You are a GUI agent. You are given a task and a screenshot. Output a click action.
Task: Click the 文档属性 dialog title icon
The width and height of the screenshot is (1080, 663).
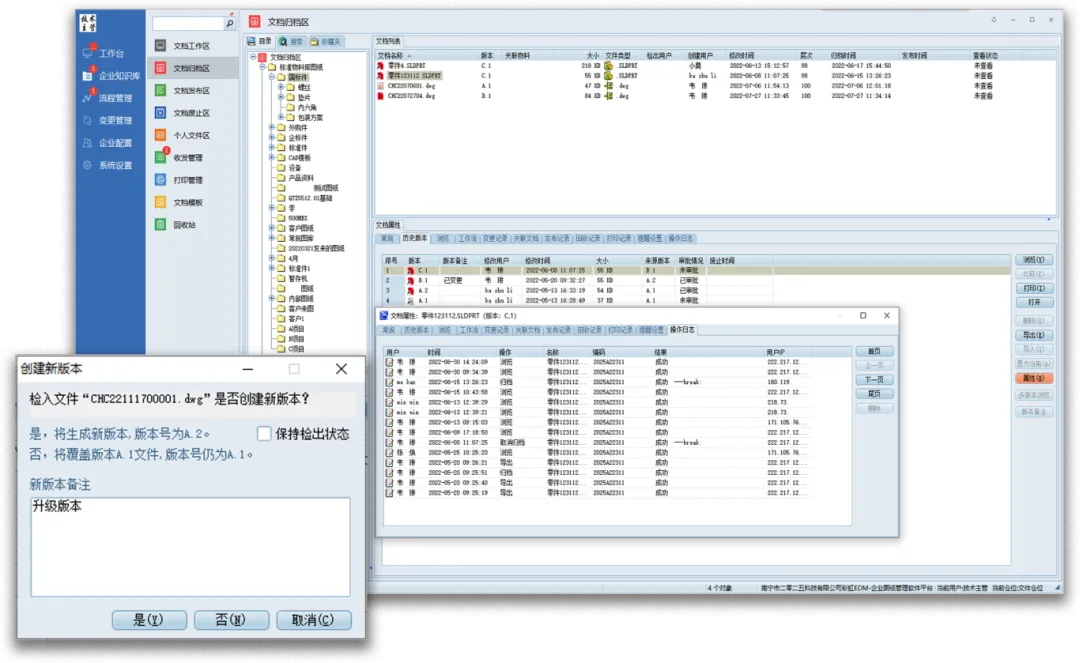click(x=384, y=315)
